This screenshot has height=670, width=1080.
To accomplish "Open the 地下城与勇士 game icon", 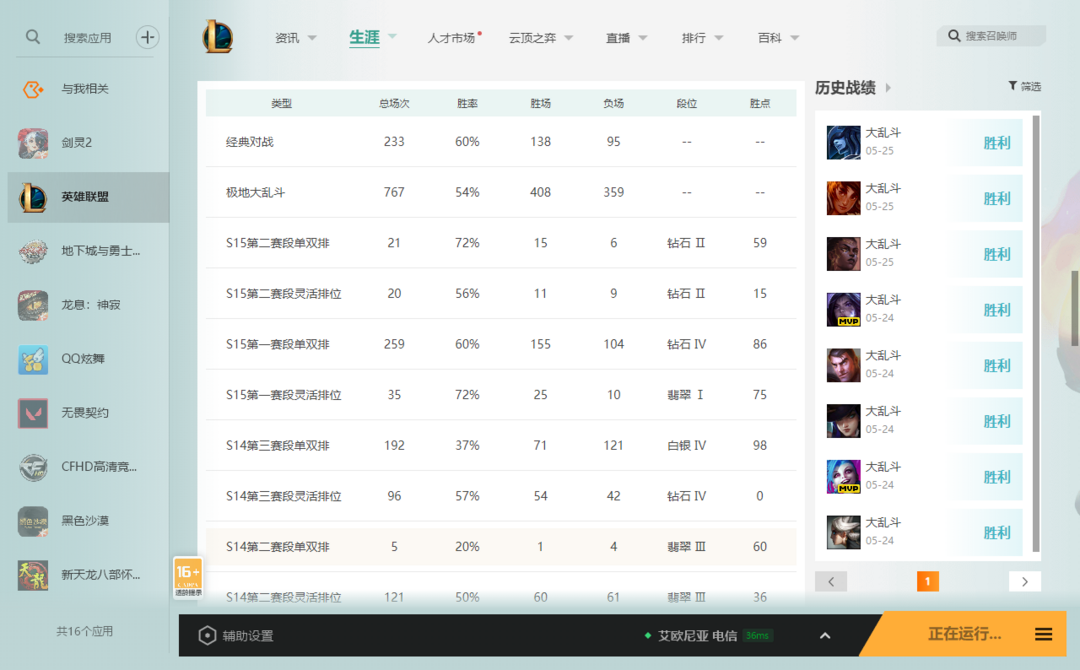I will [33, 251].
